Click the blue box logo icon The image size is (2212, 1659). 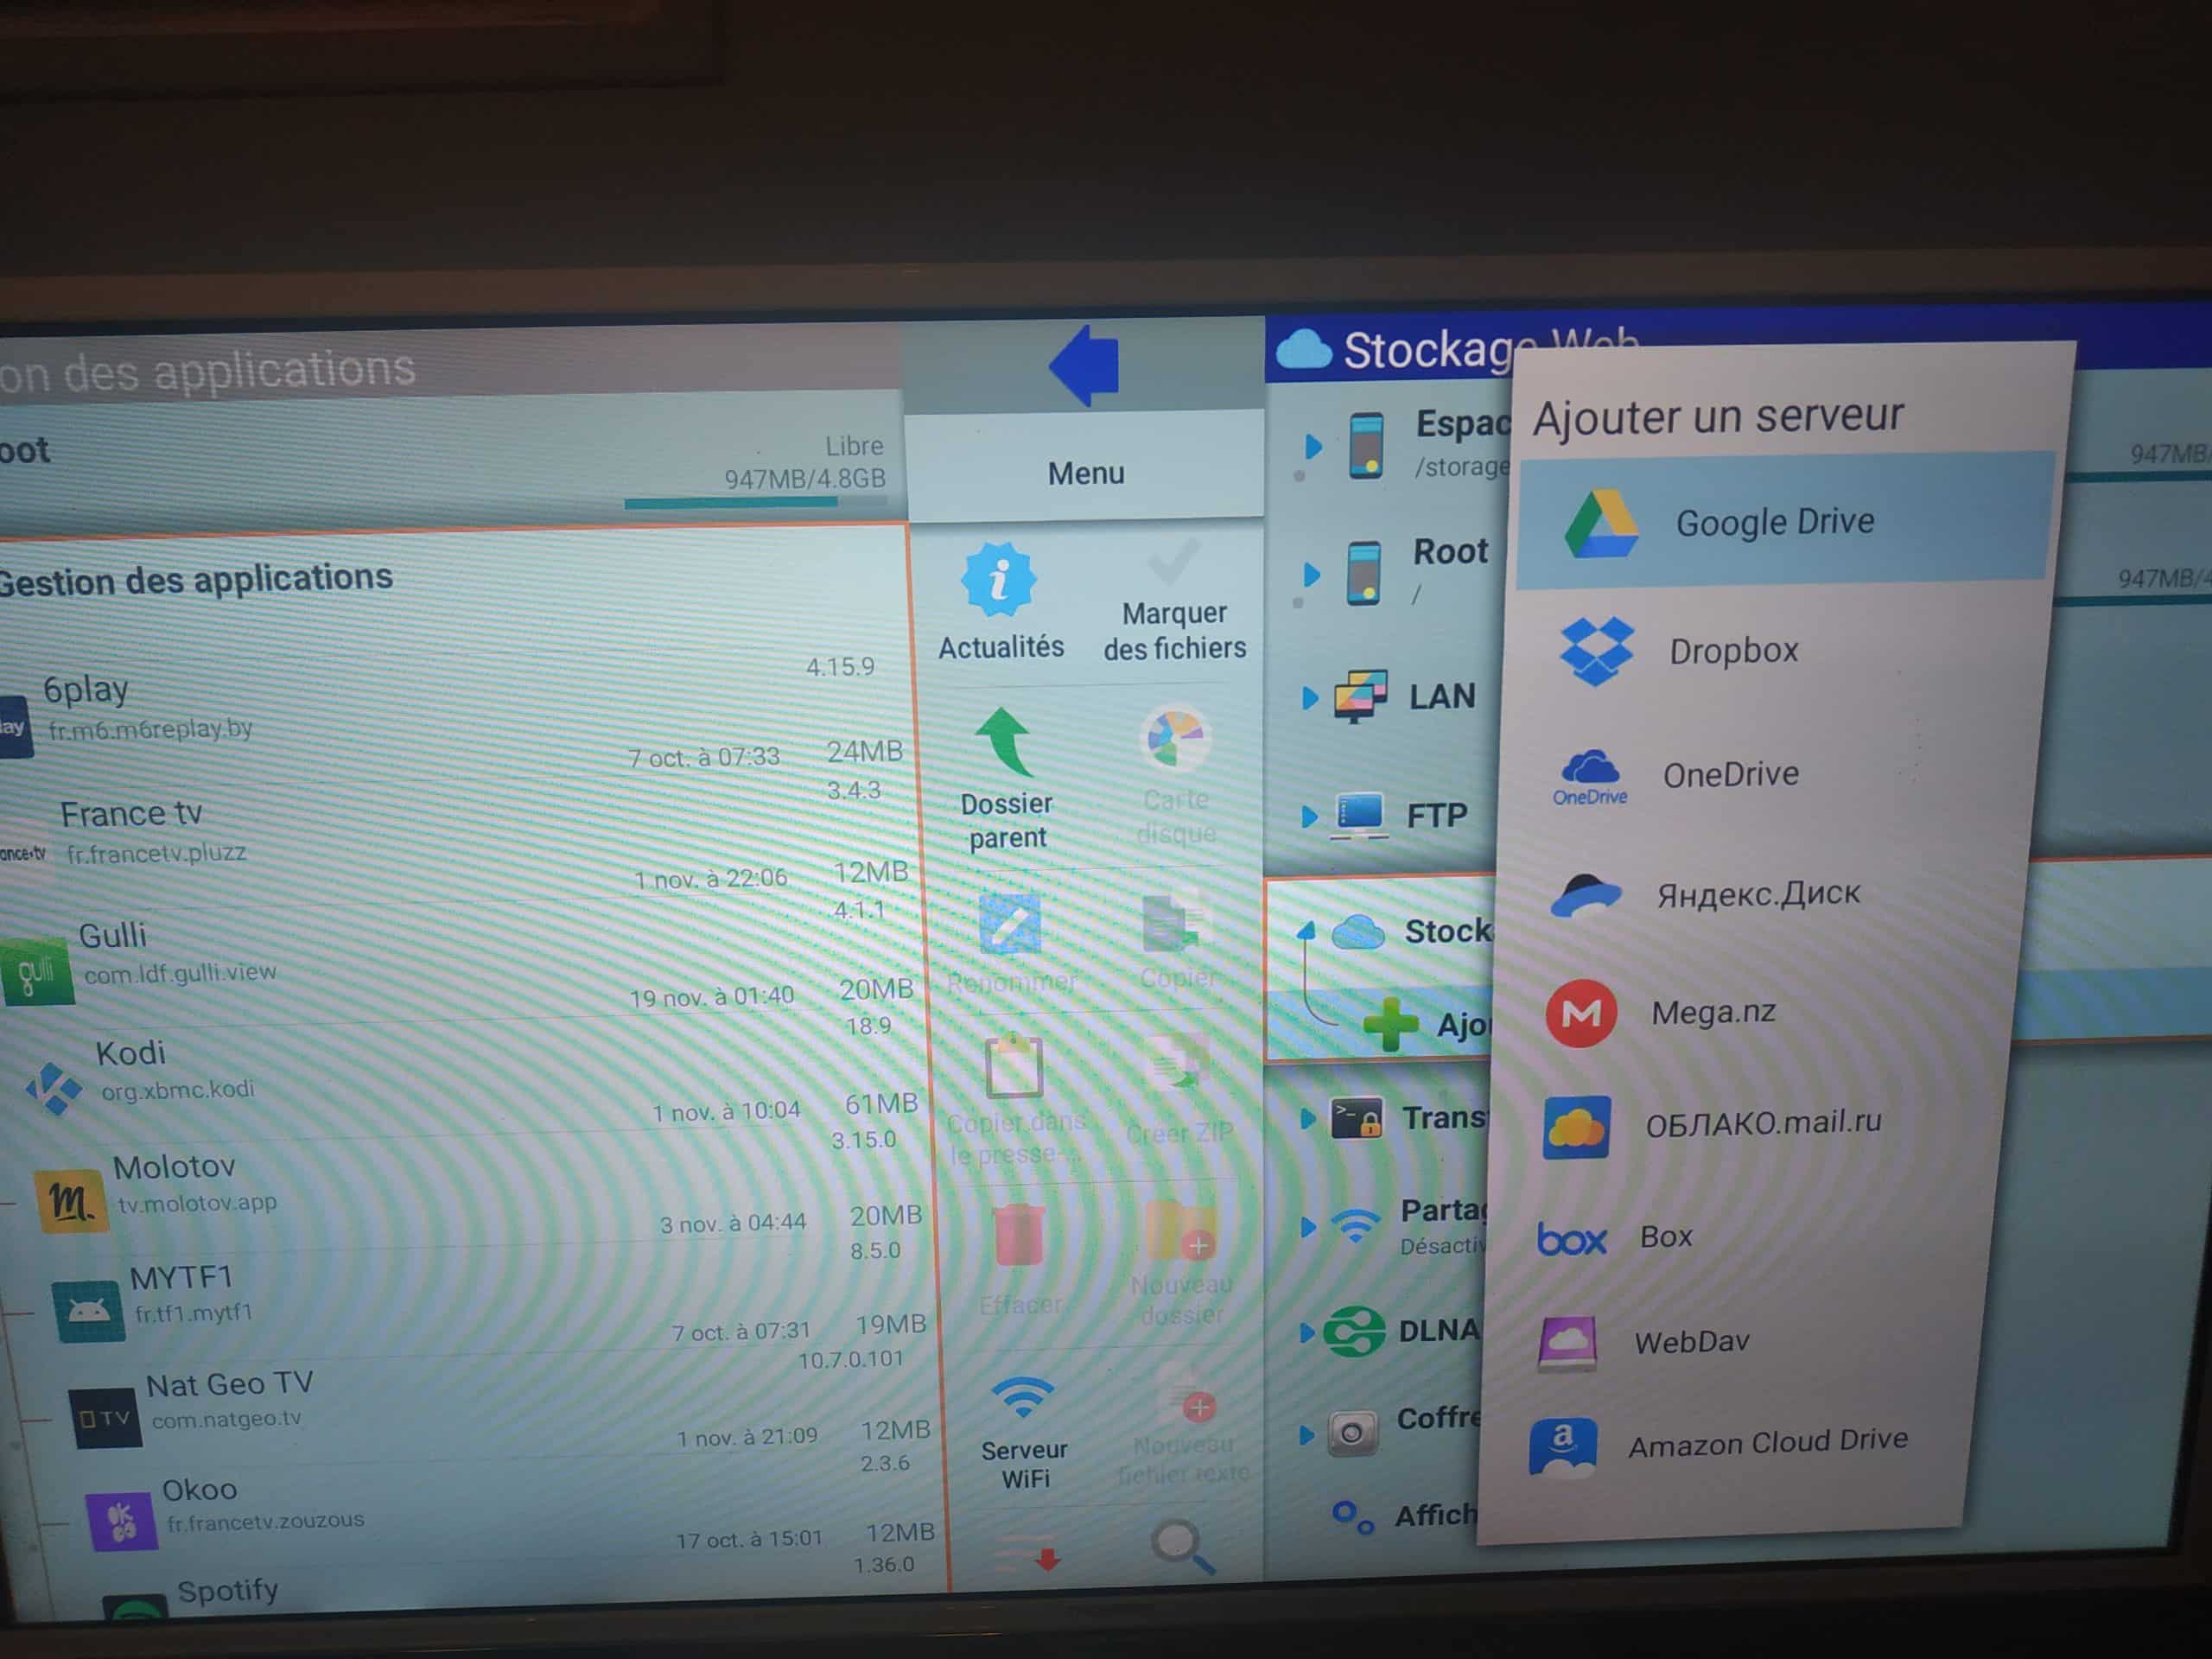1571,1240
